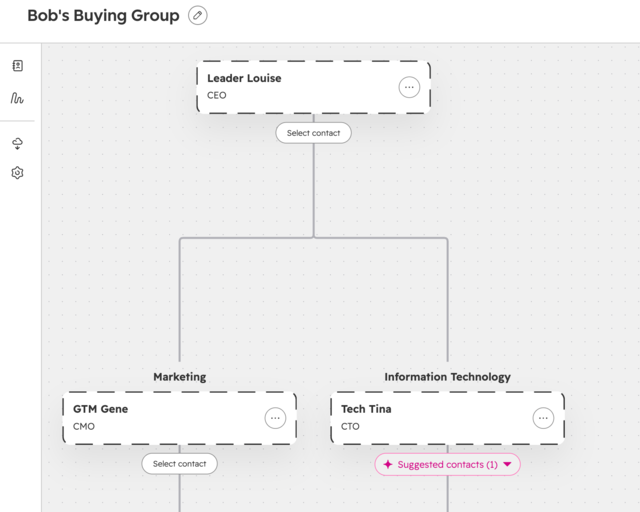
Task: Select the squiggle signature icon in sidebar
Action: (x=17, y=98)
